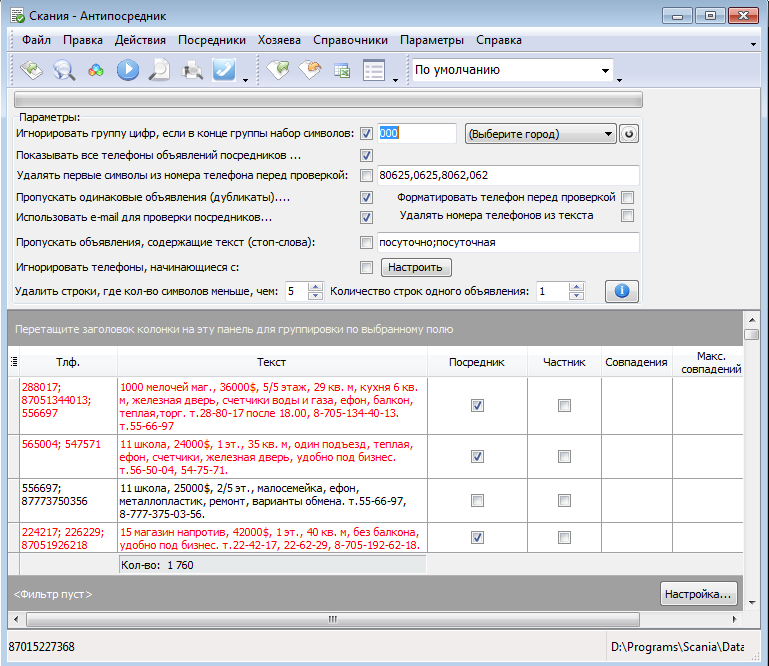Enable 'Удалять номера телефонов из текста' checkbox

(627, 215)
